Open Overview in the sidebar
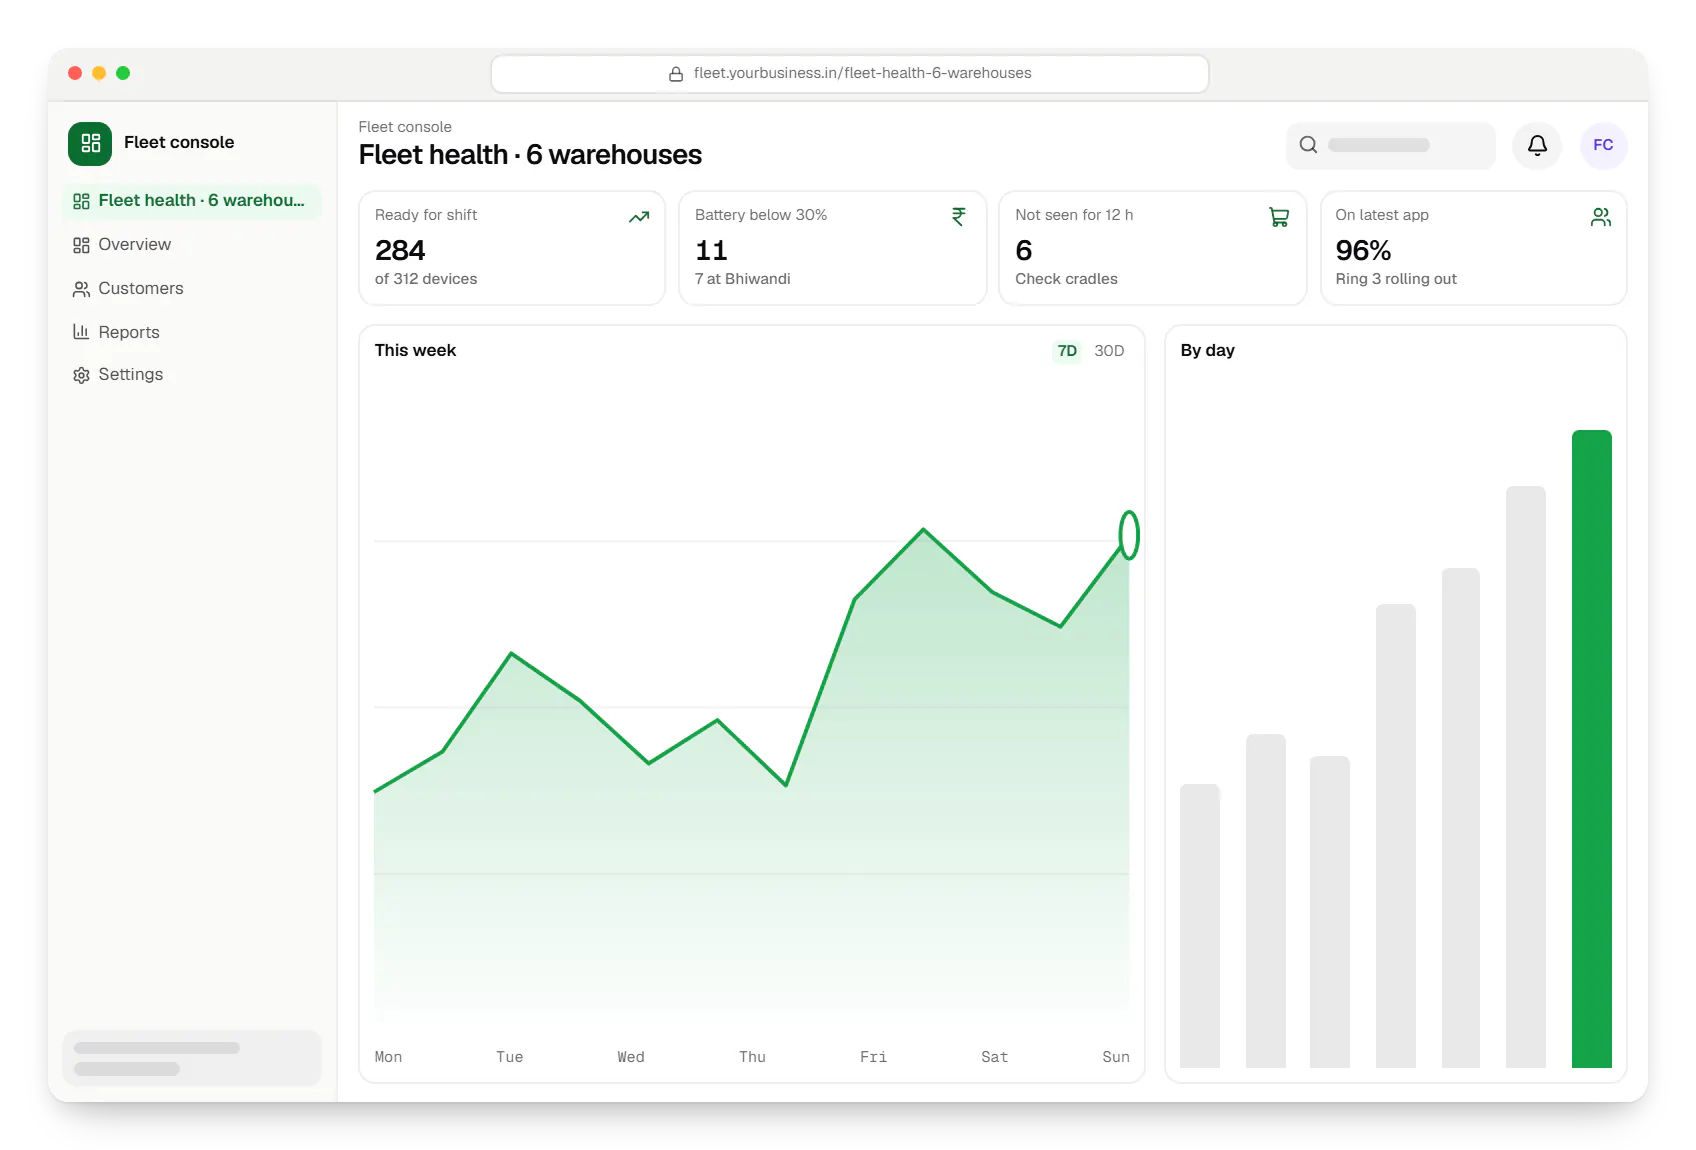 (x=192, y=245)
